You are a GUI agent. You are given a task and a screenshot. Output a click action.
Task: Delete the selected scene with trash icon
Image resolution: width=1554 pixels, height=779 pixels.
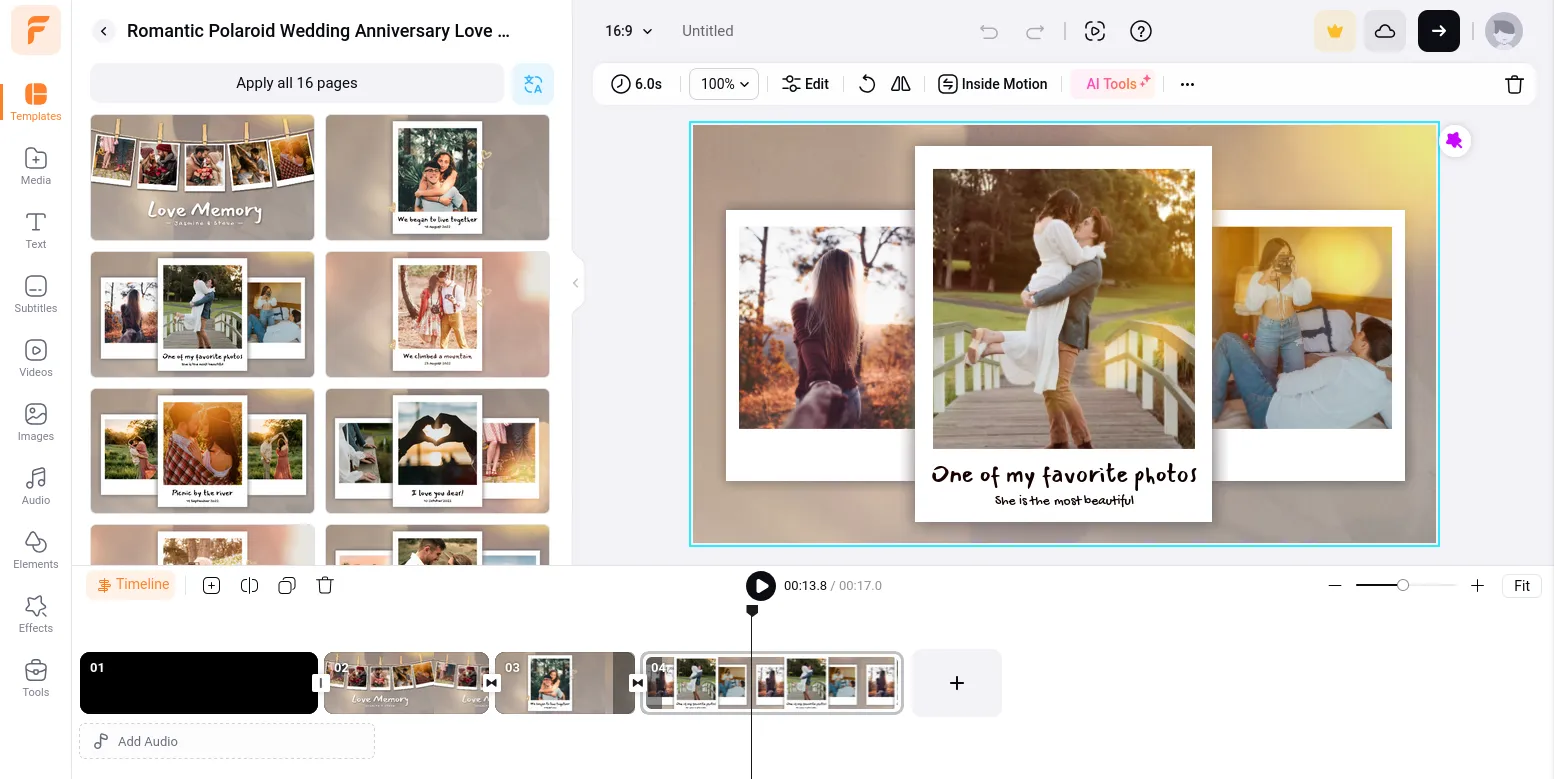1514,84
